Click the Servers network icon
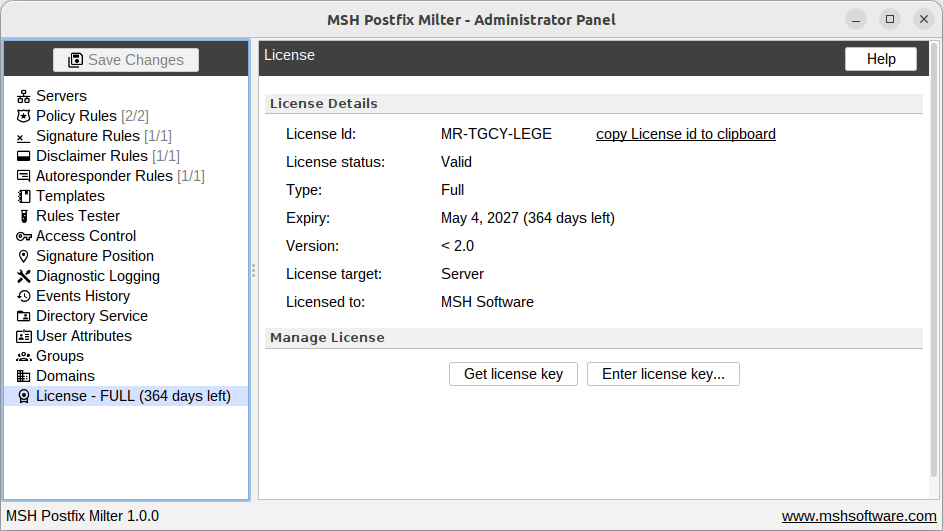 (x=23, y=96)
